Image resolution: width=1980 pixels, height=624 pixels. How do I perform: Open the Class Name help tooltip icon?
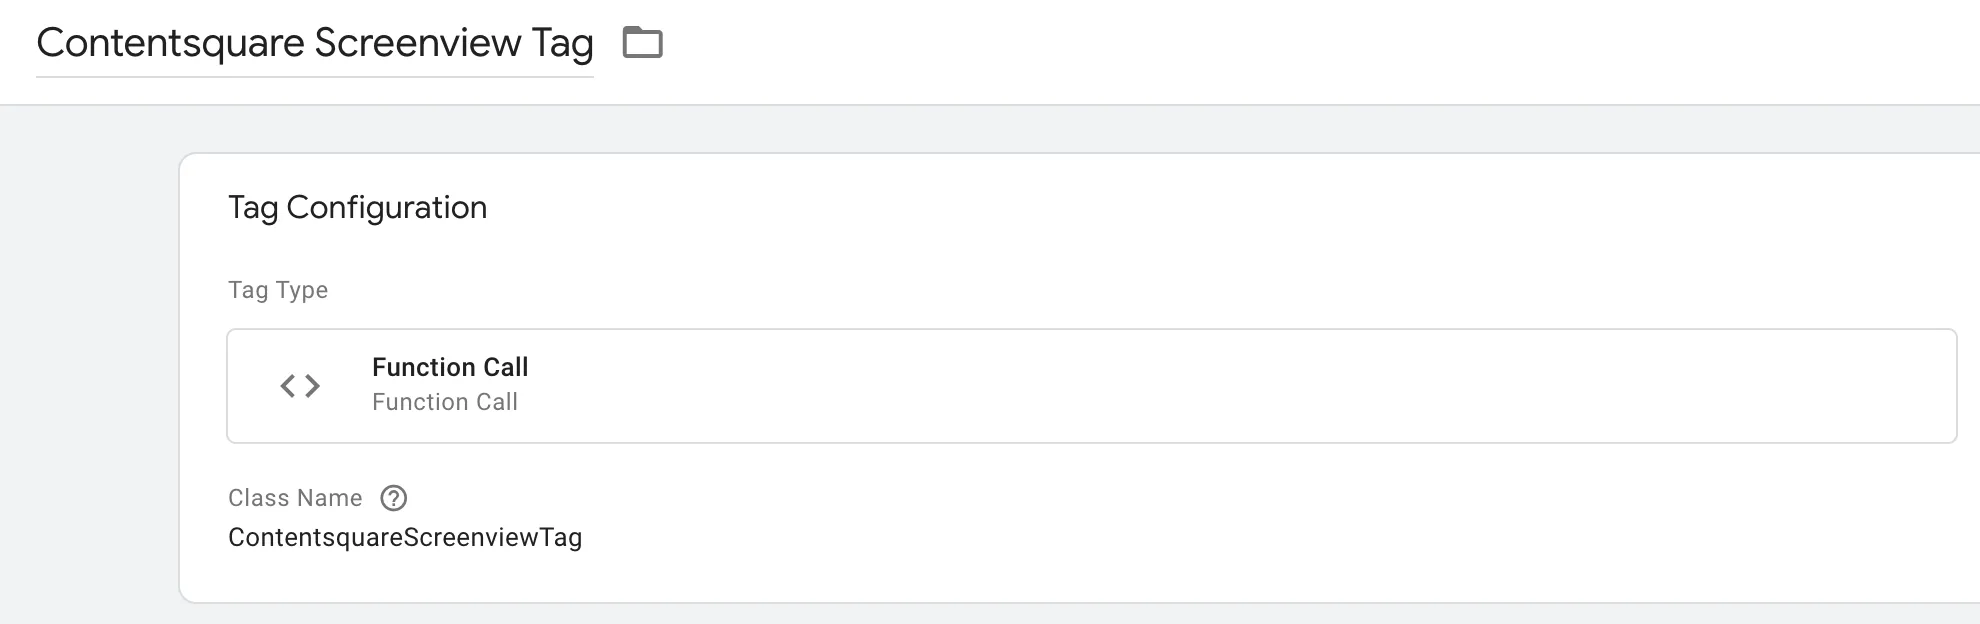(394, 498)
